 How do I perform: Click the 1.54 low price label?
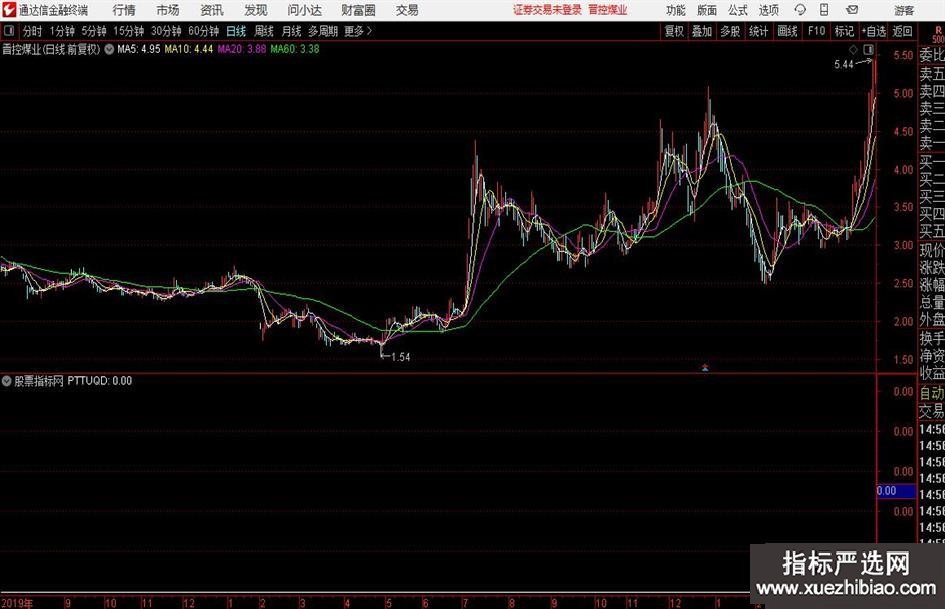[401, 357]
